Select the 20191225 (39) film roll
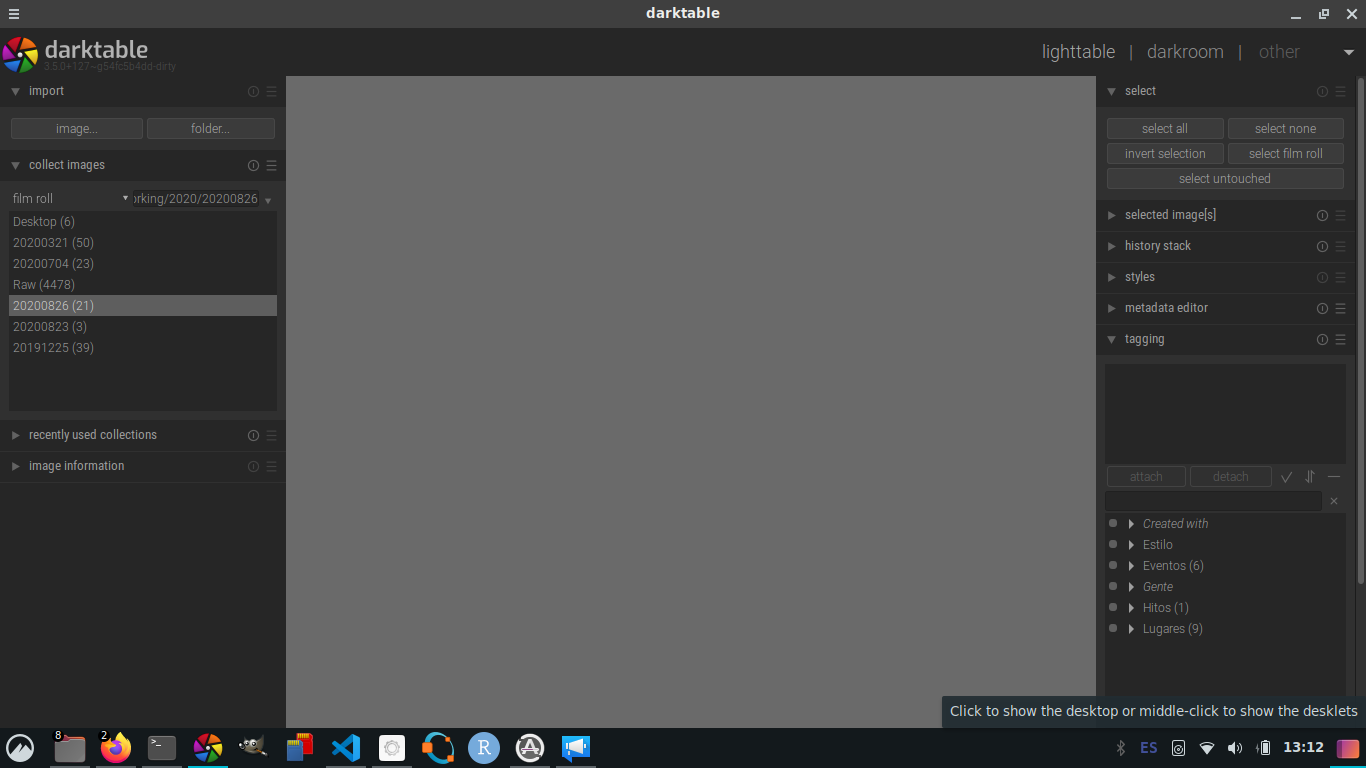Image resolution: width=1366 pixels, height=768 pixels. pyautogui.click(x=143, y=348)
